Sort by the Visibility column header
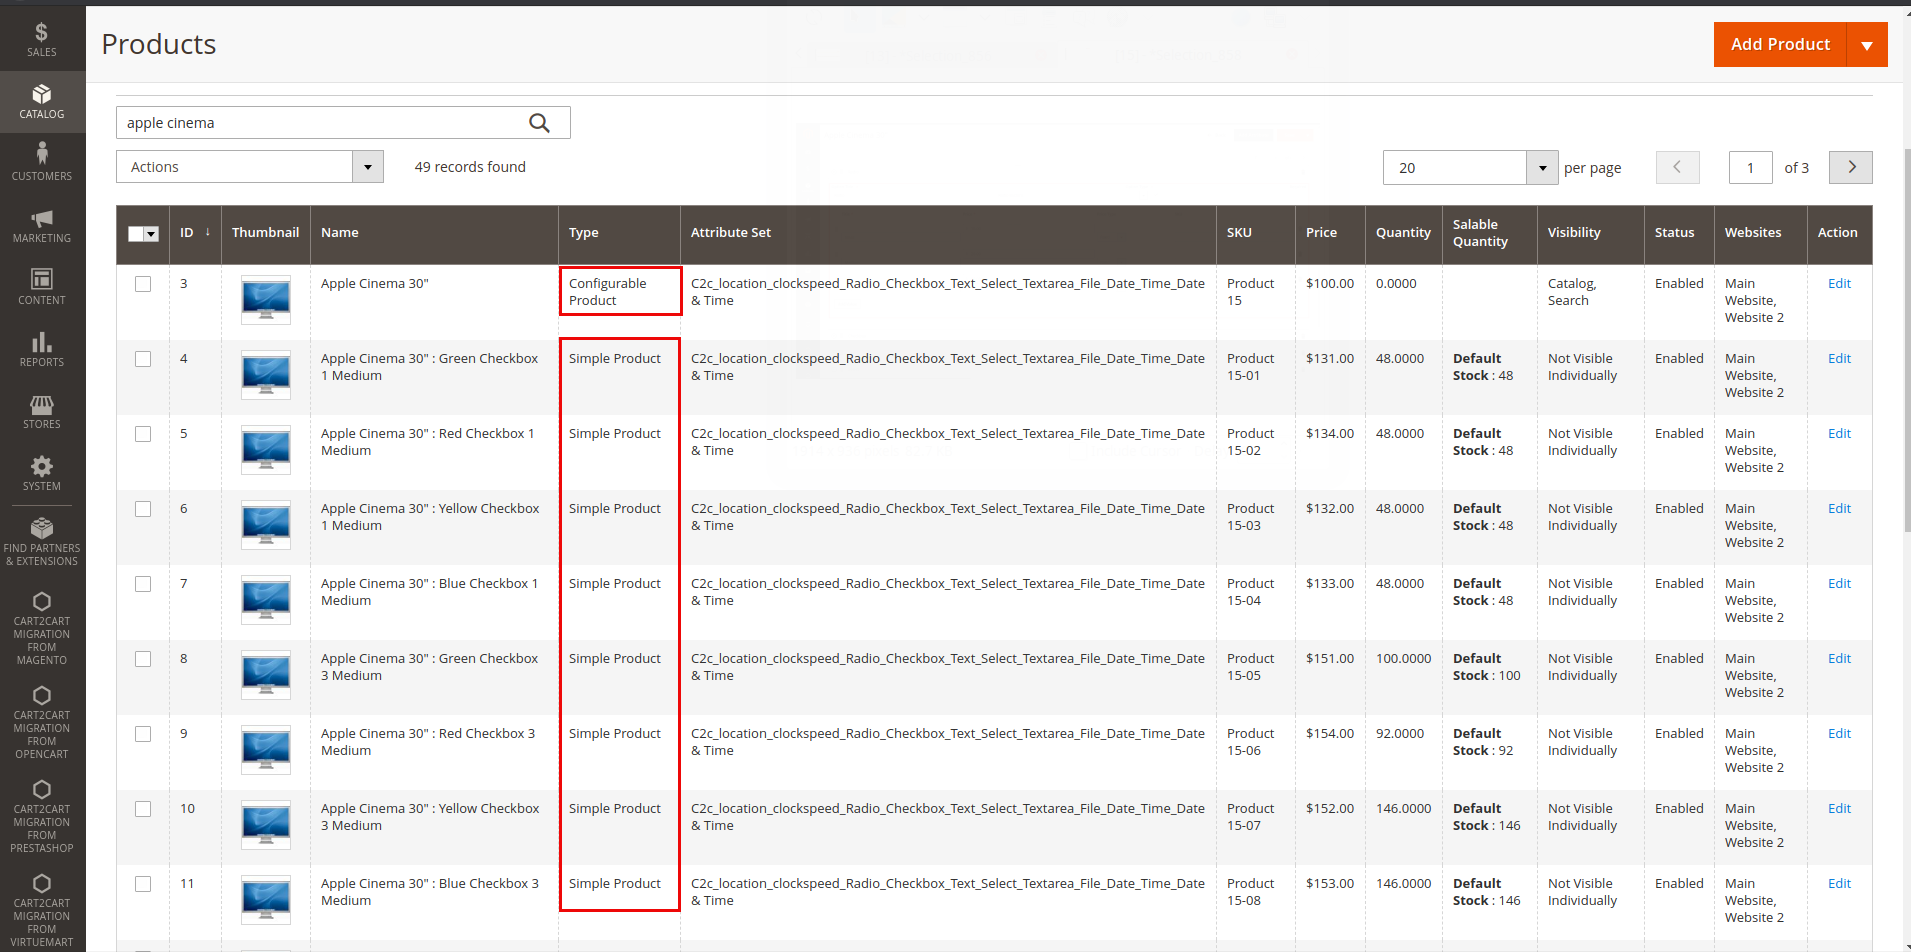The height and width of the screenshot is (952, 1911). pyautogui.click(x=1590, y=233)
